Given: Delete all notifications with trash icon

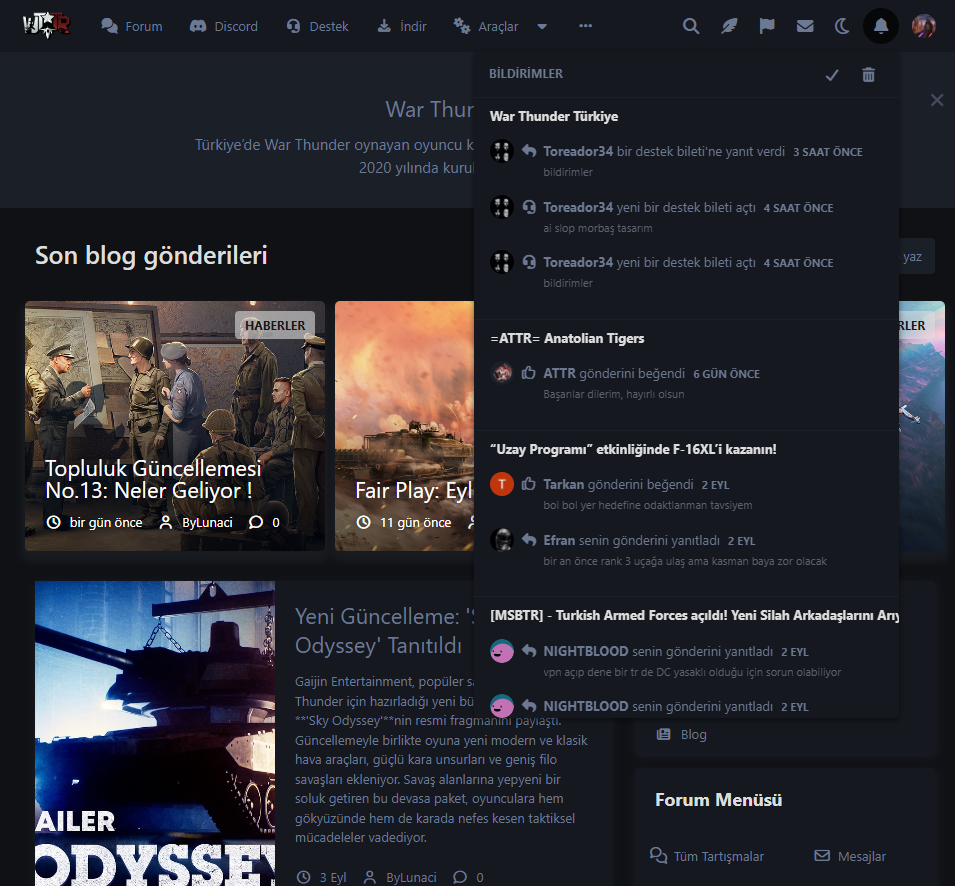Looking at the screenshot, I should [869, 74].
